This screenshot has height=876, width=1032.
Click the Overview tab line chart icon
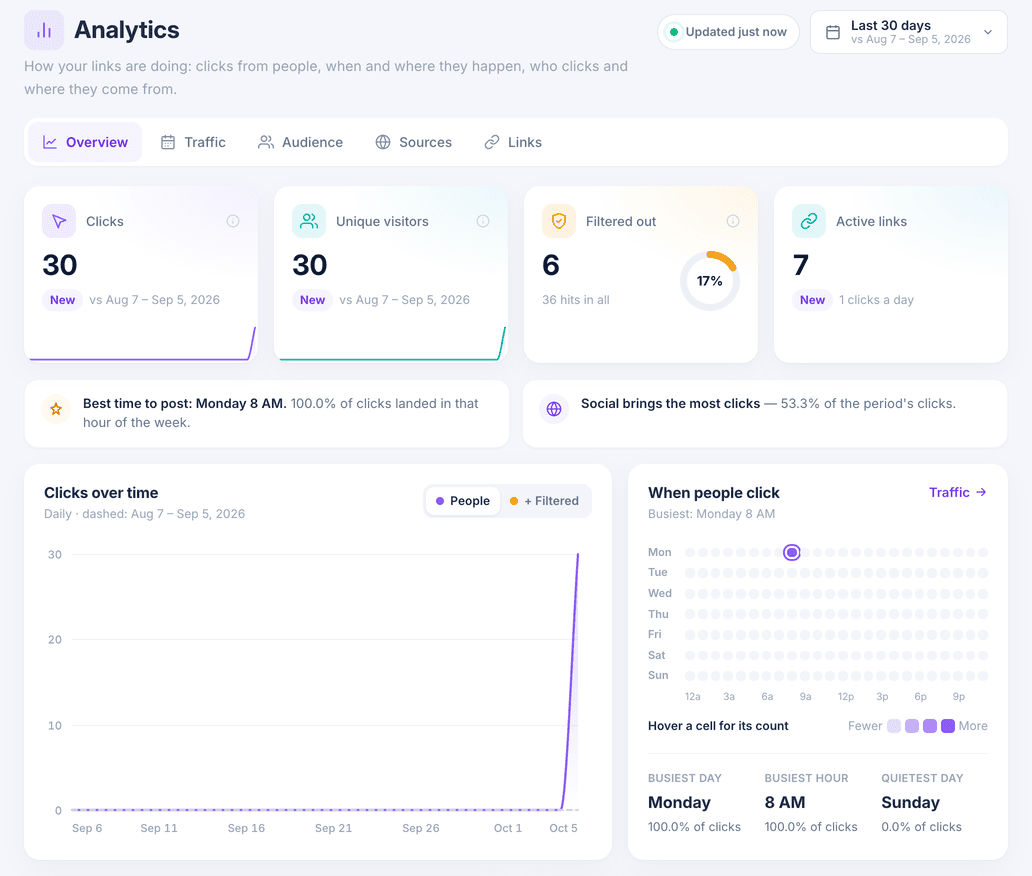[x=50, y=142]
